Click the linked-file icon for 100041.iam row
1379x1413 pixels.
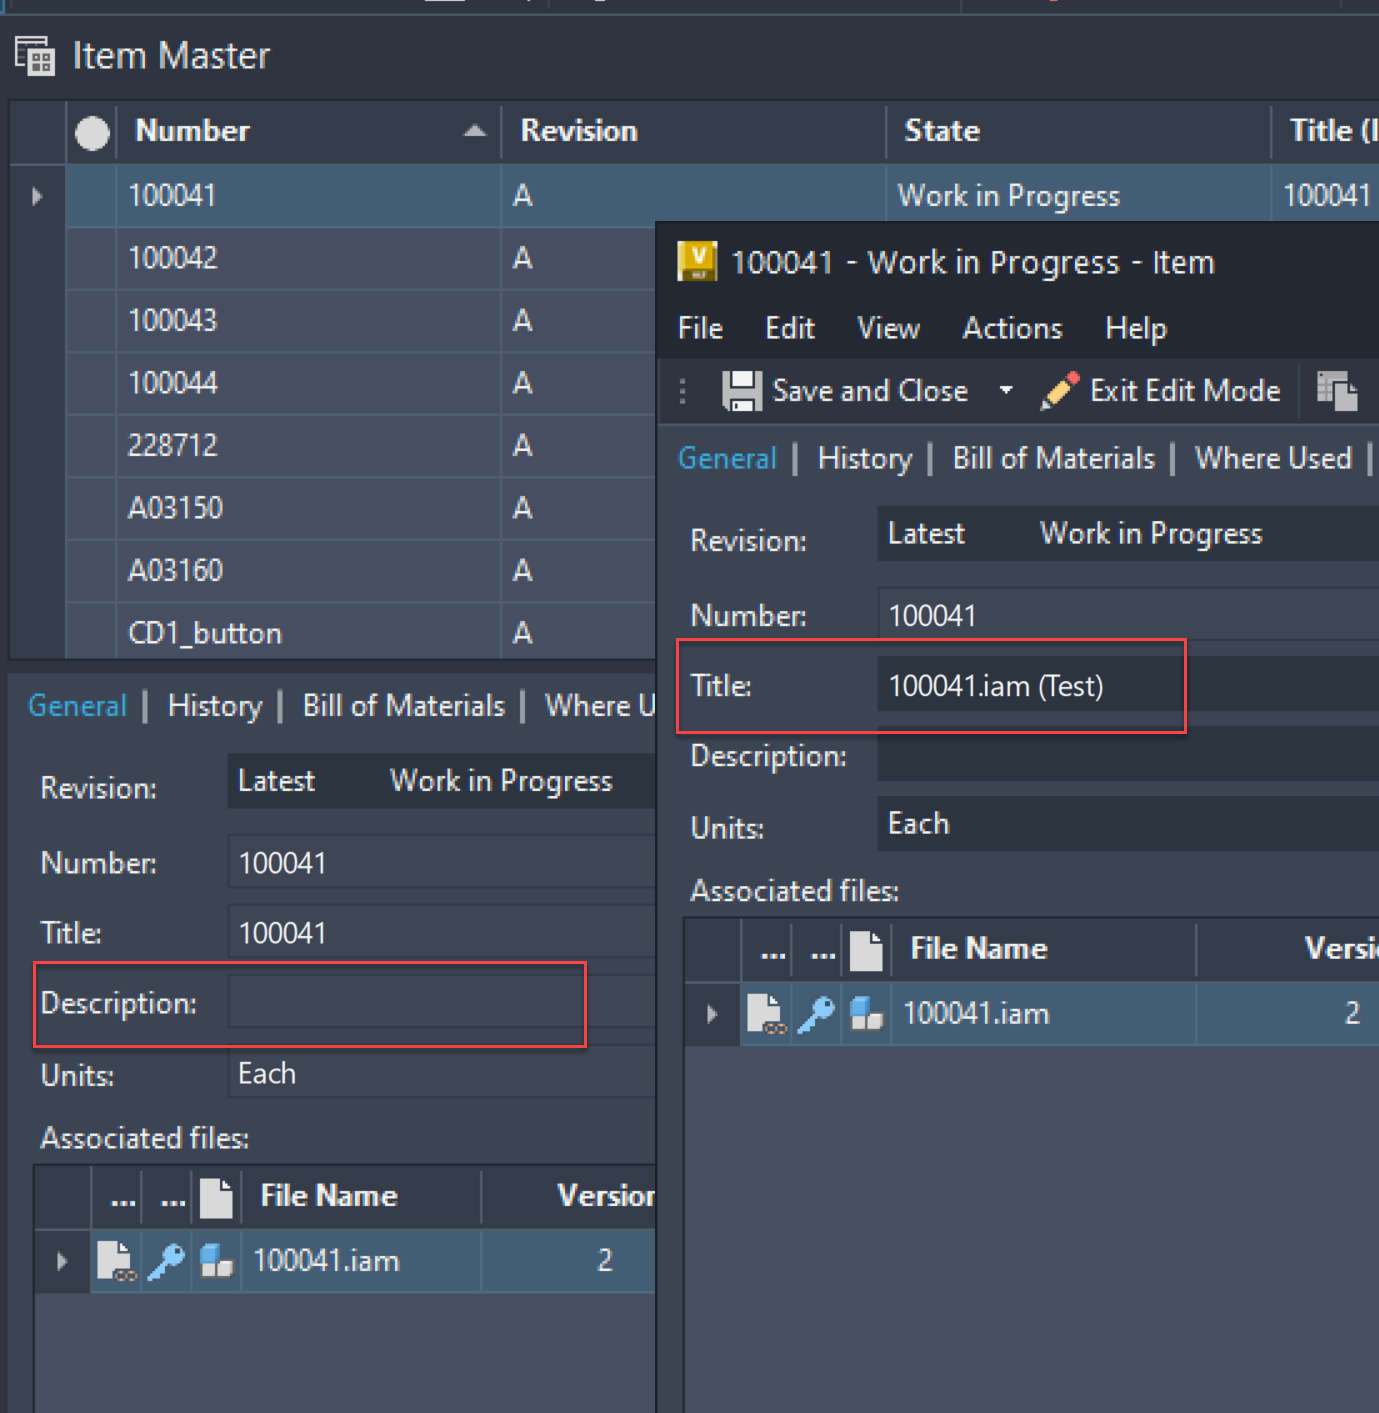click(766, 1013)
